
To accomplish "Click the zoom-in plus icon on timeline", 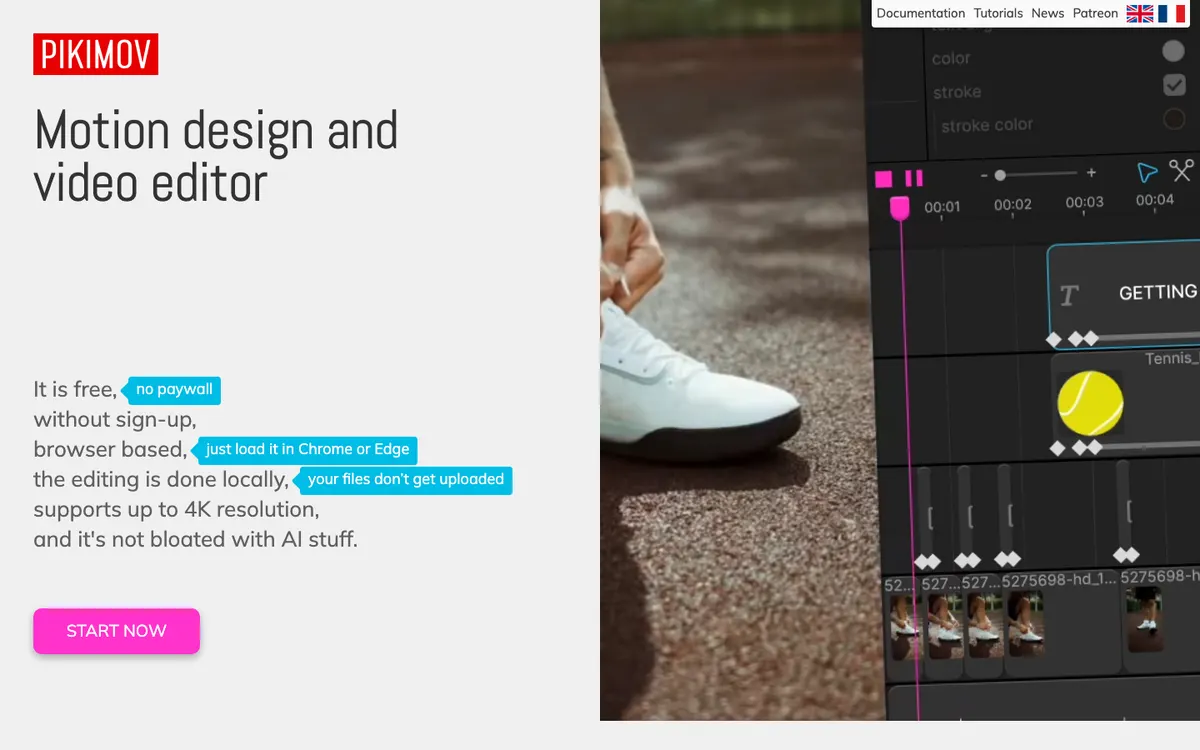I will (1091, 174).
